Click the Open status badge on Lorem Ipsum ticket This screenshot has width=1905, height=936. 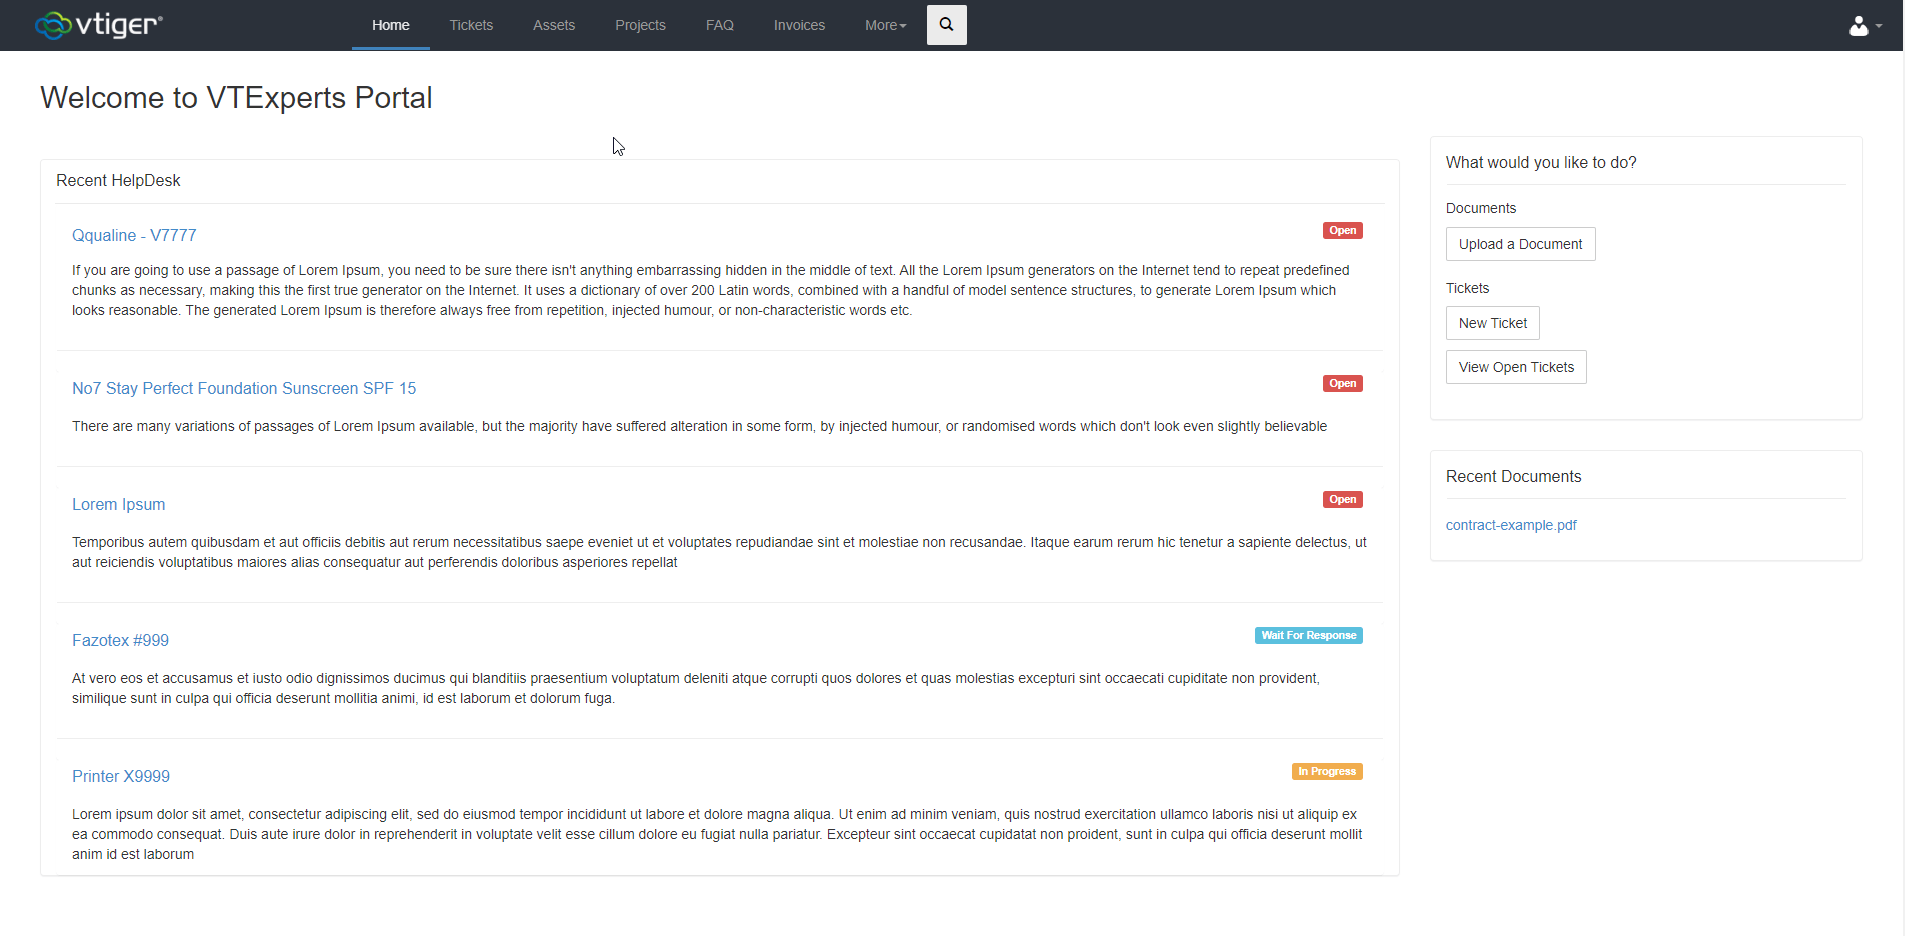pos(1342,498)
